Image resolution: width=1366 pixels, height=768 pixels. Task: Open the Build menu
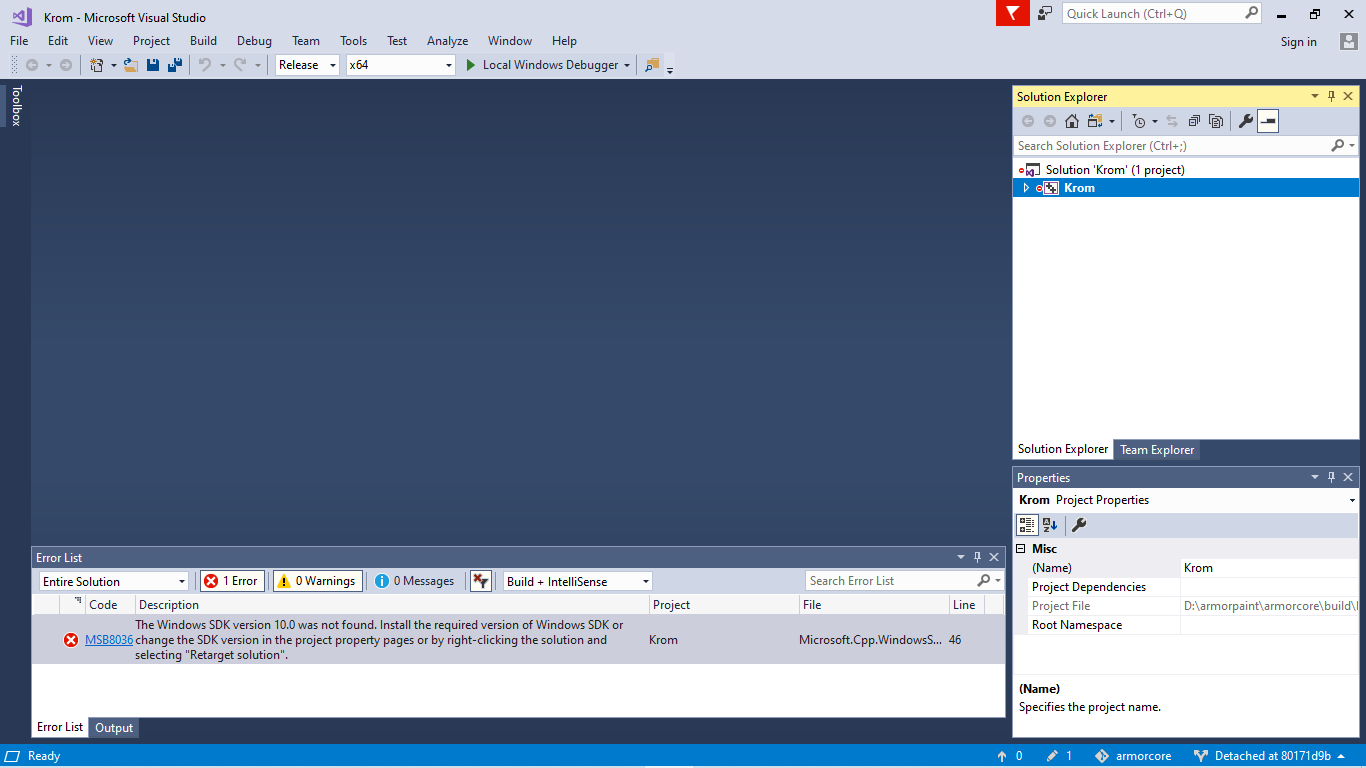click(203, 41)
